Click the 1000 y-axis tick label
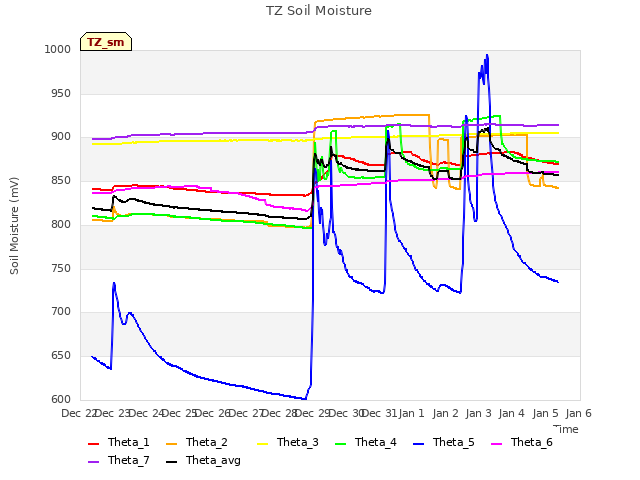This screenshot has height=480, width=640. pyautogui.click(x=58, y=49)
